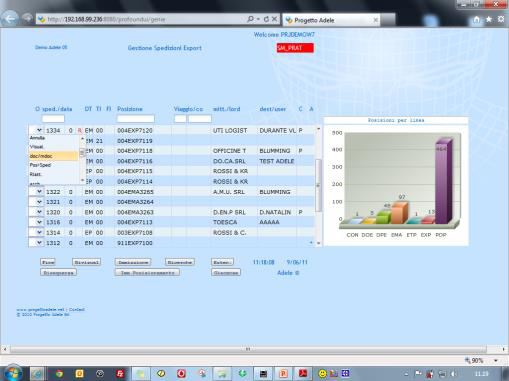Click the Divisori button
509x381 pixels.
86,262
